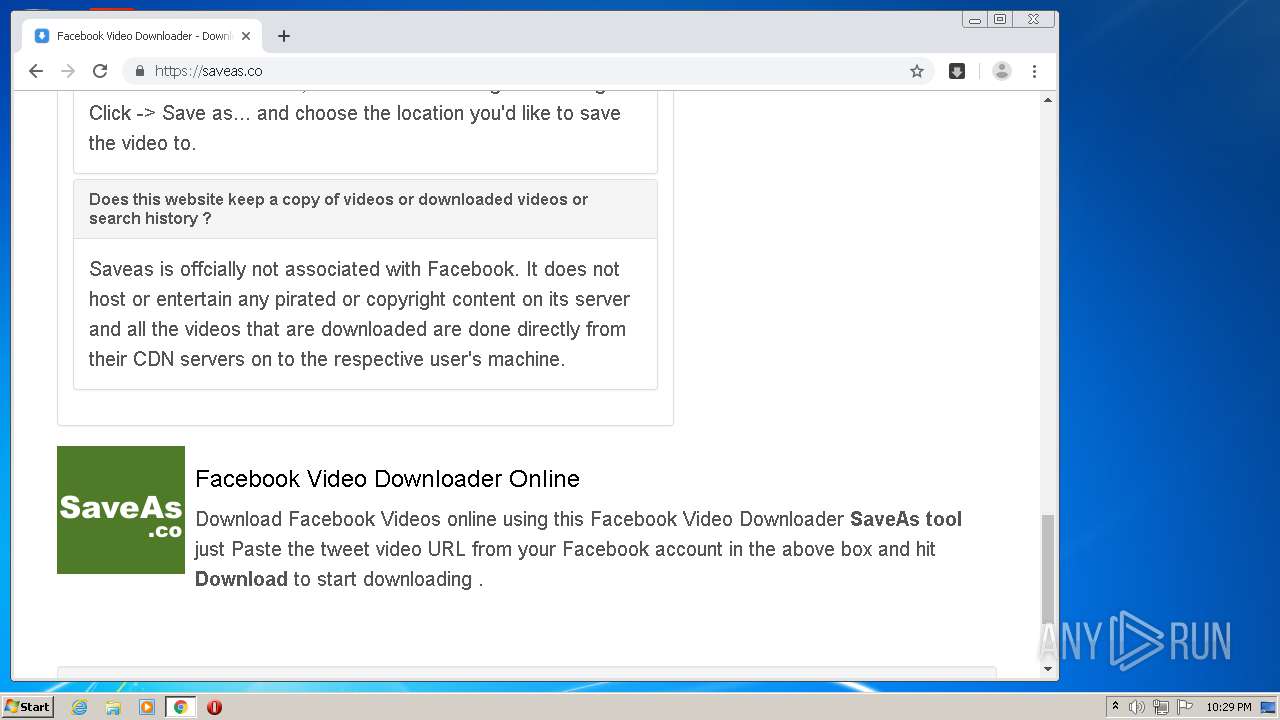Open the downloader extension icon
The image size is (1280, 720).
coord(957,71)
